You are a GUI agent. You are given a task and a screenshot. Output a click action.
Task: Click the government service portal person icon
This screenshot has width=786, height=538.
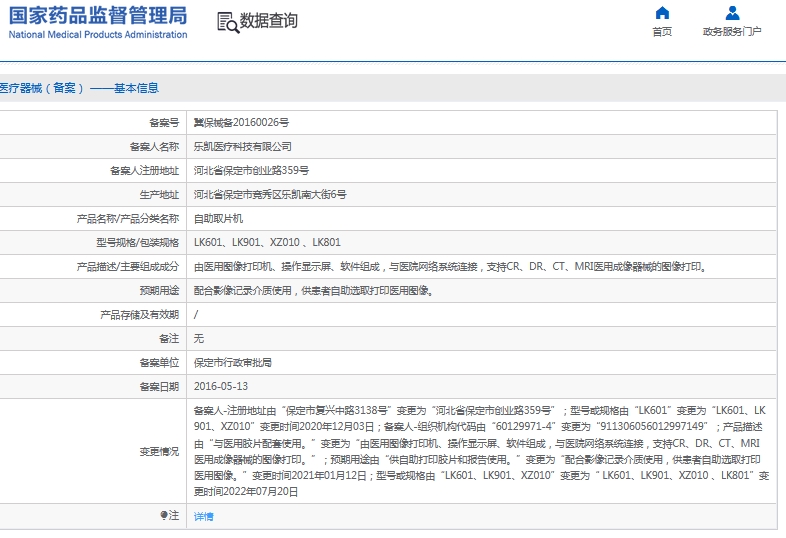732,13
